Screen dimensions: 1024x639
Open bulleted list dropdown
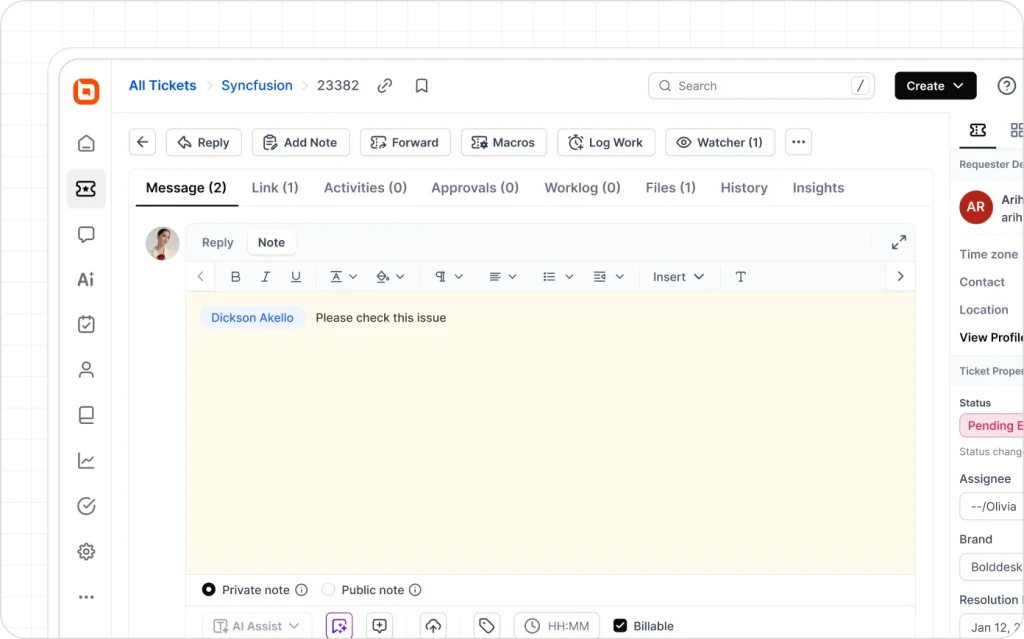pyautogui.click(x=558, y=277)
